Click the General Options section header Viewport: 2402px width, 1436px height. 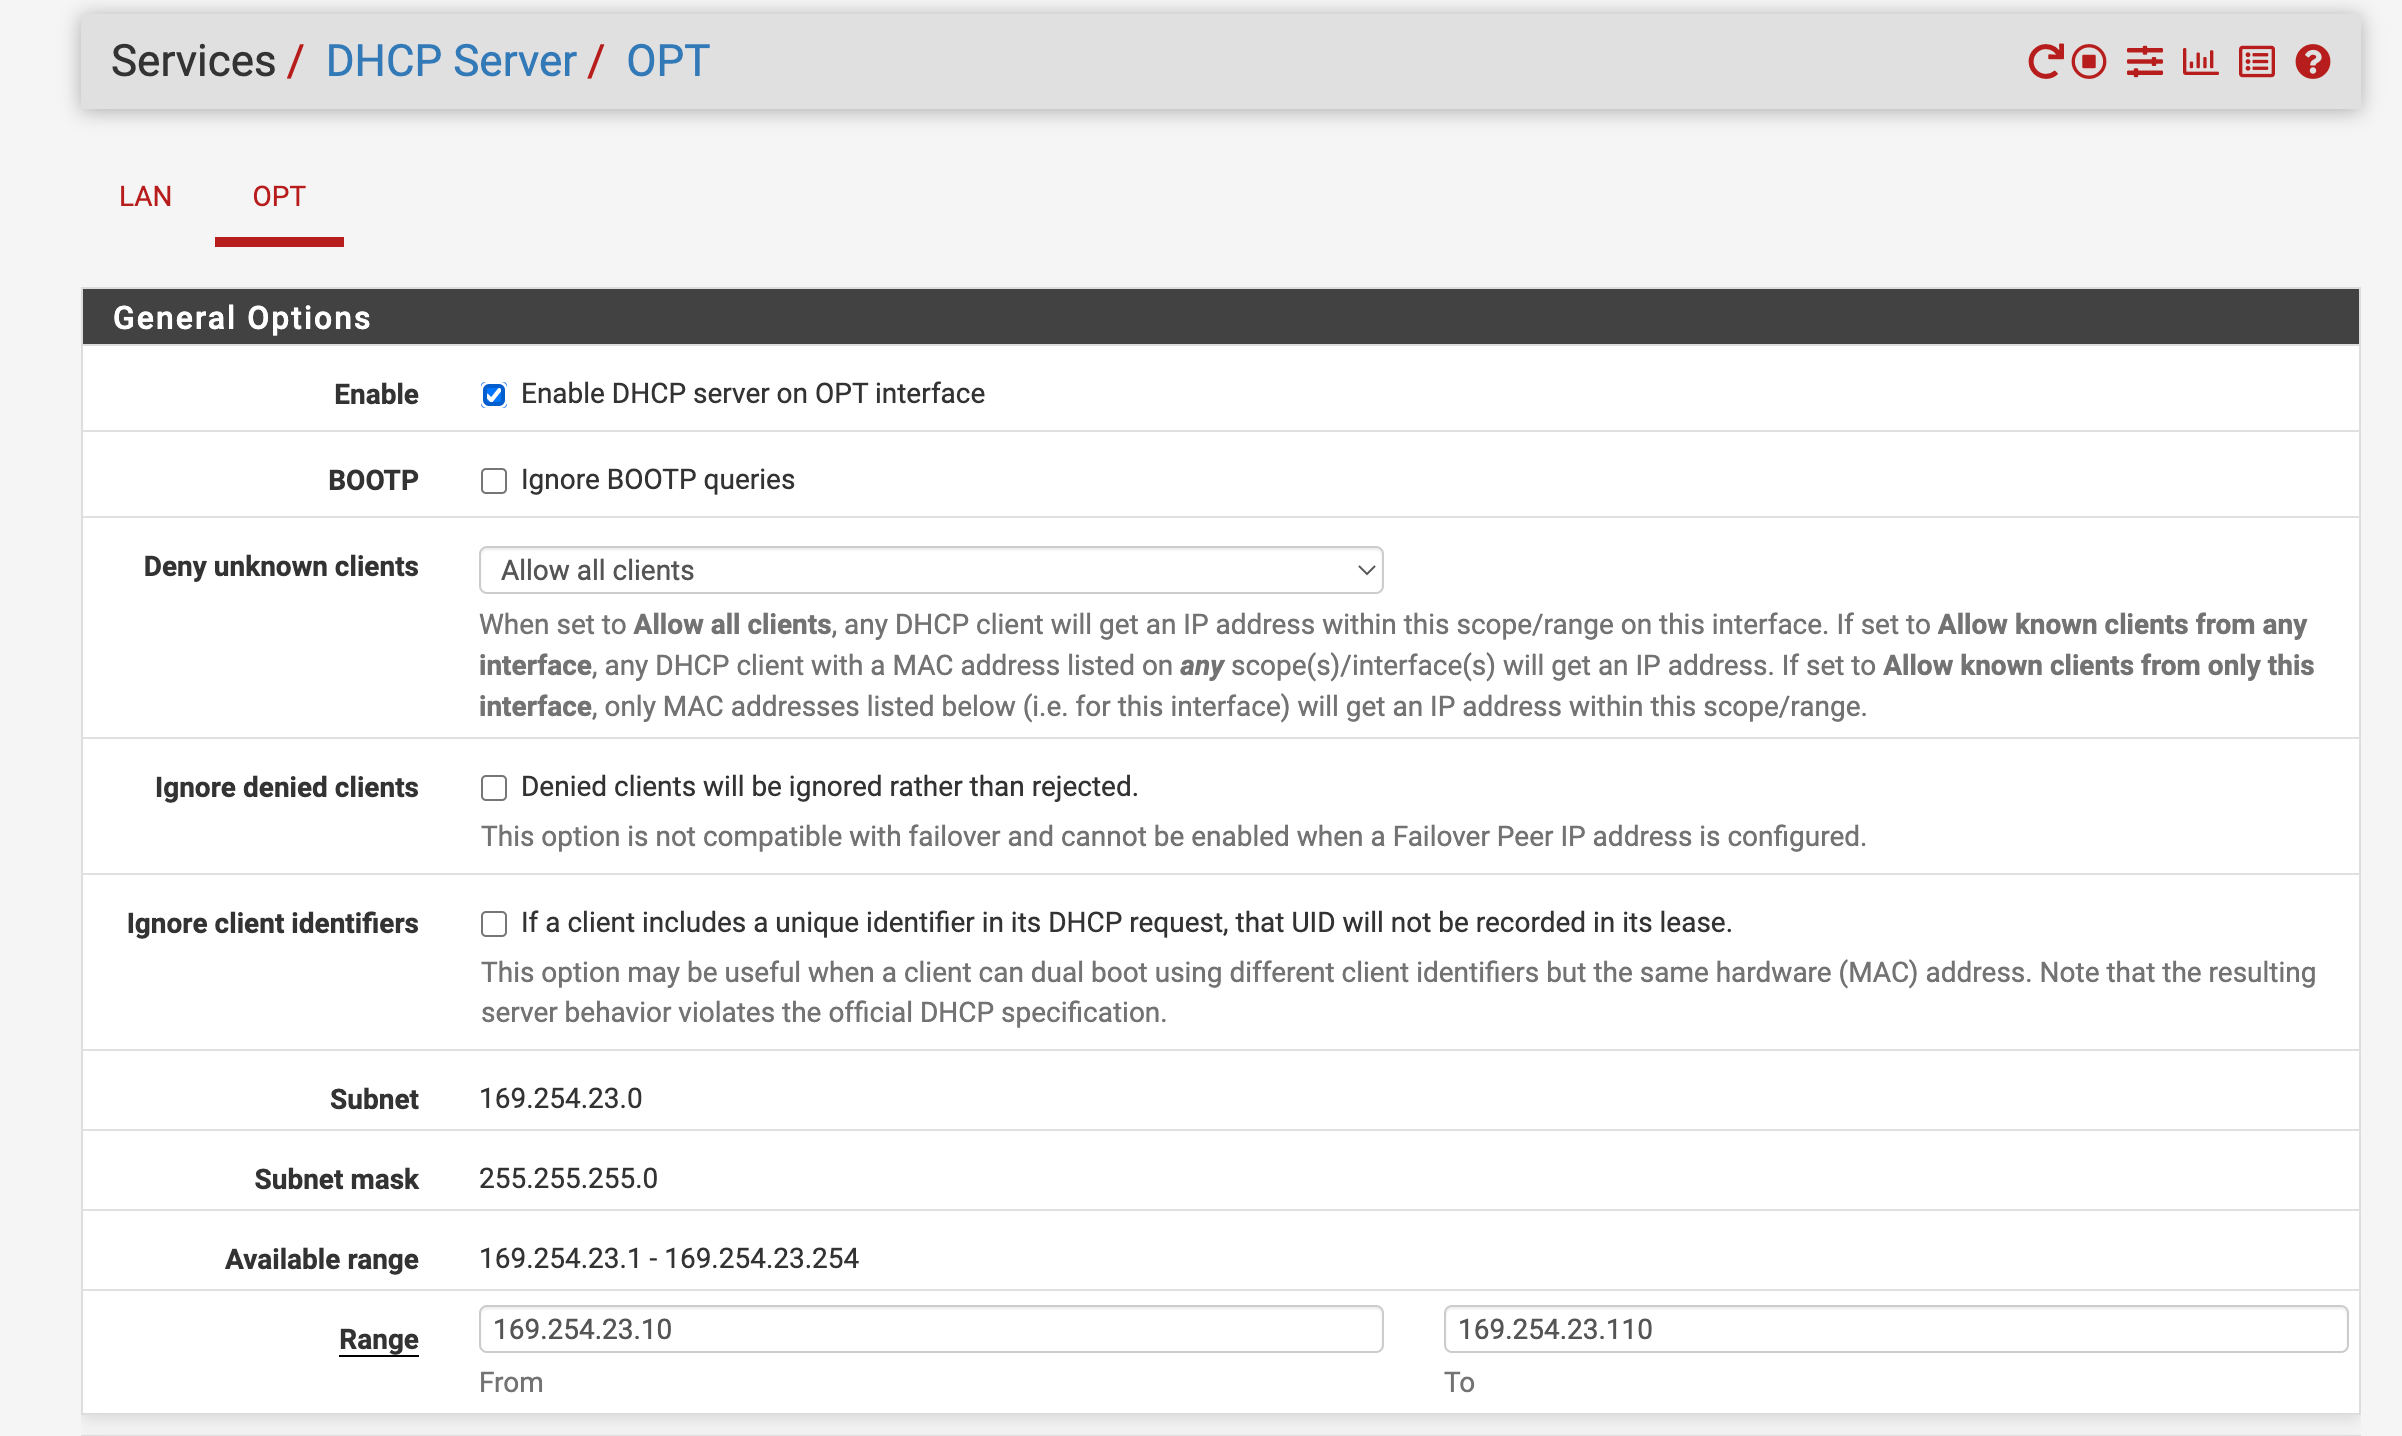coord(242,318)
